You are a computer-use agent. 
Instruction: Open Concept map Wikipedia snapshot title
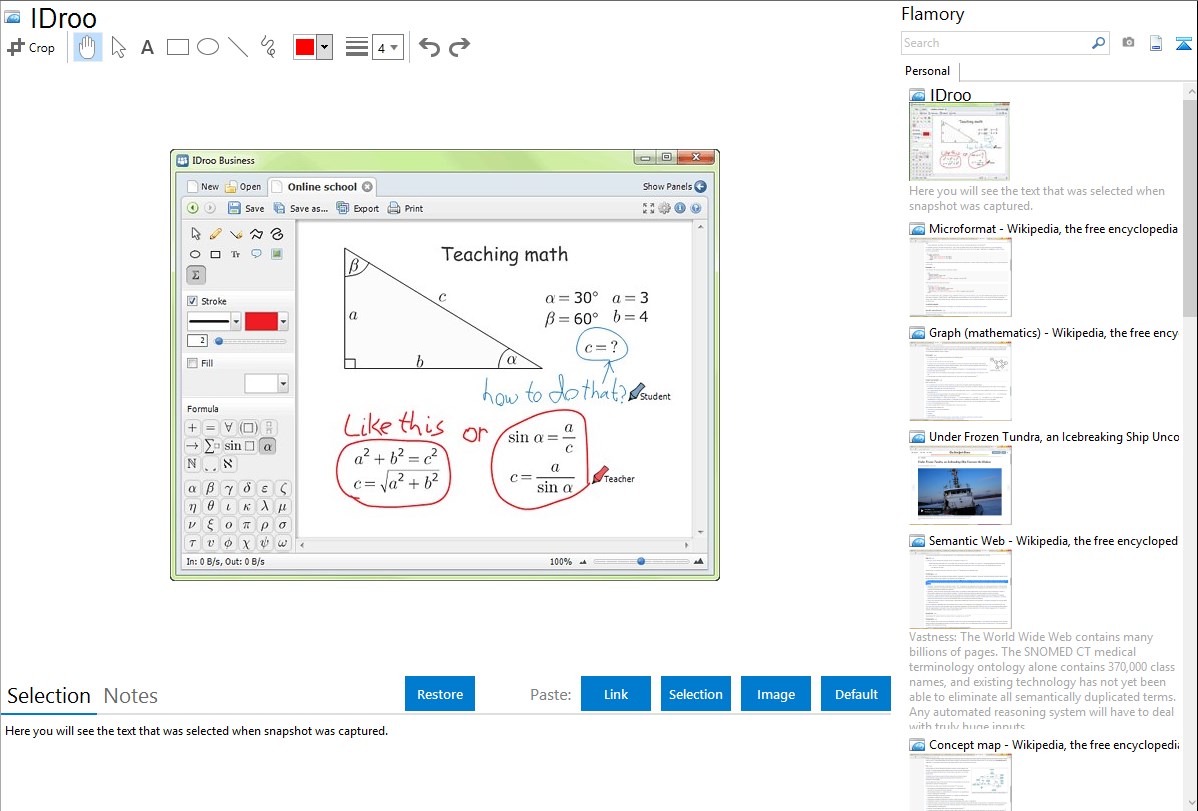point(1053,745)
